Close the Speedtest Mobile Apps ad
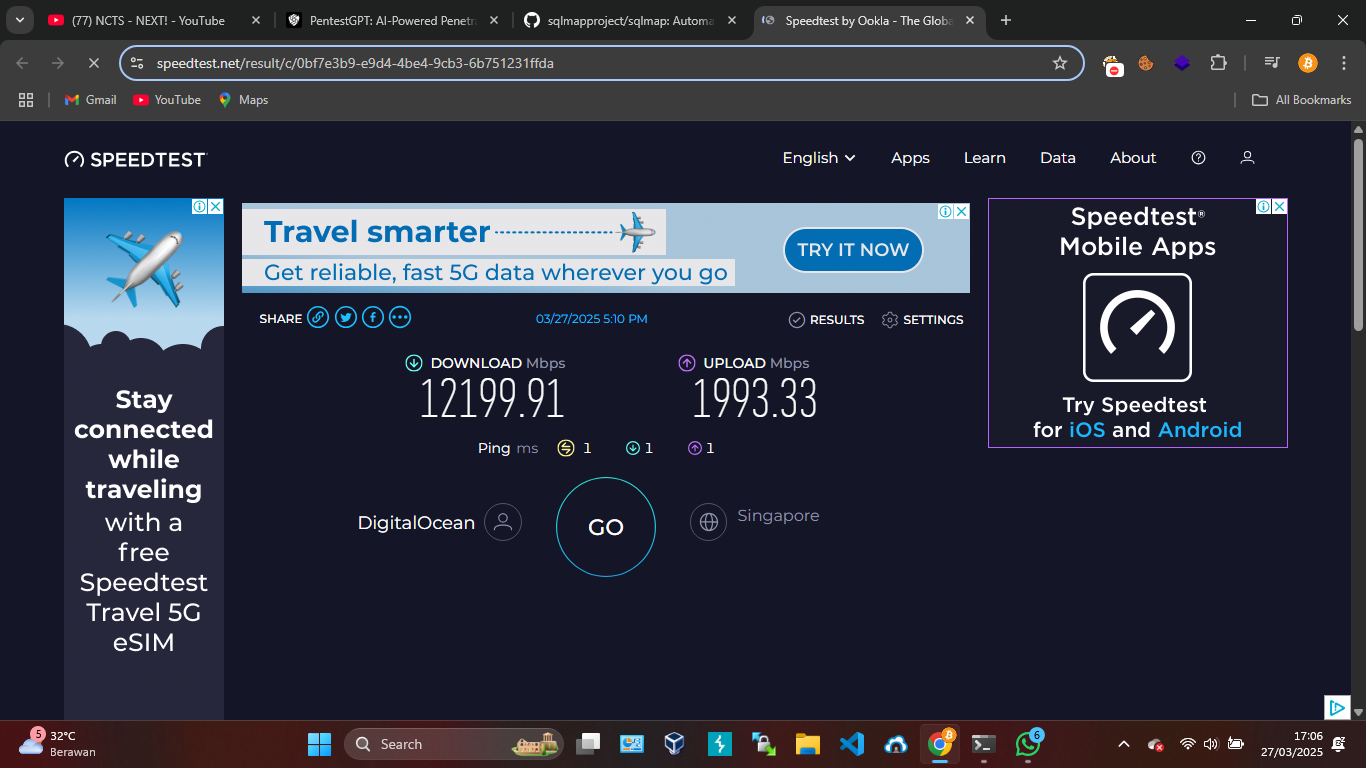This screenshot has height=768, width=1366. (1279, 206)
